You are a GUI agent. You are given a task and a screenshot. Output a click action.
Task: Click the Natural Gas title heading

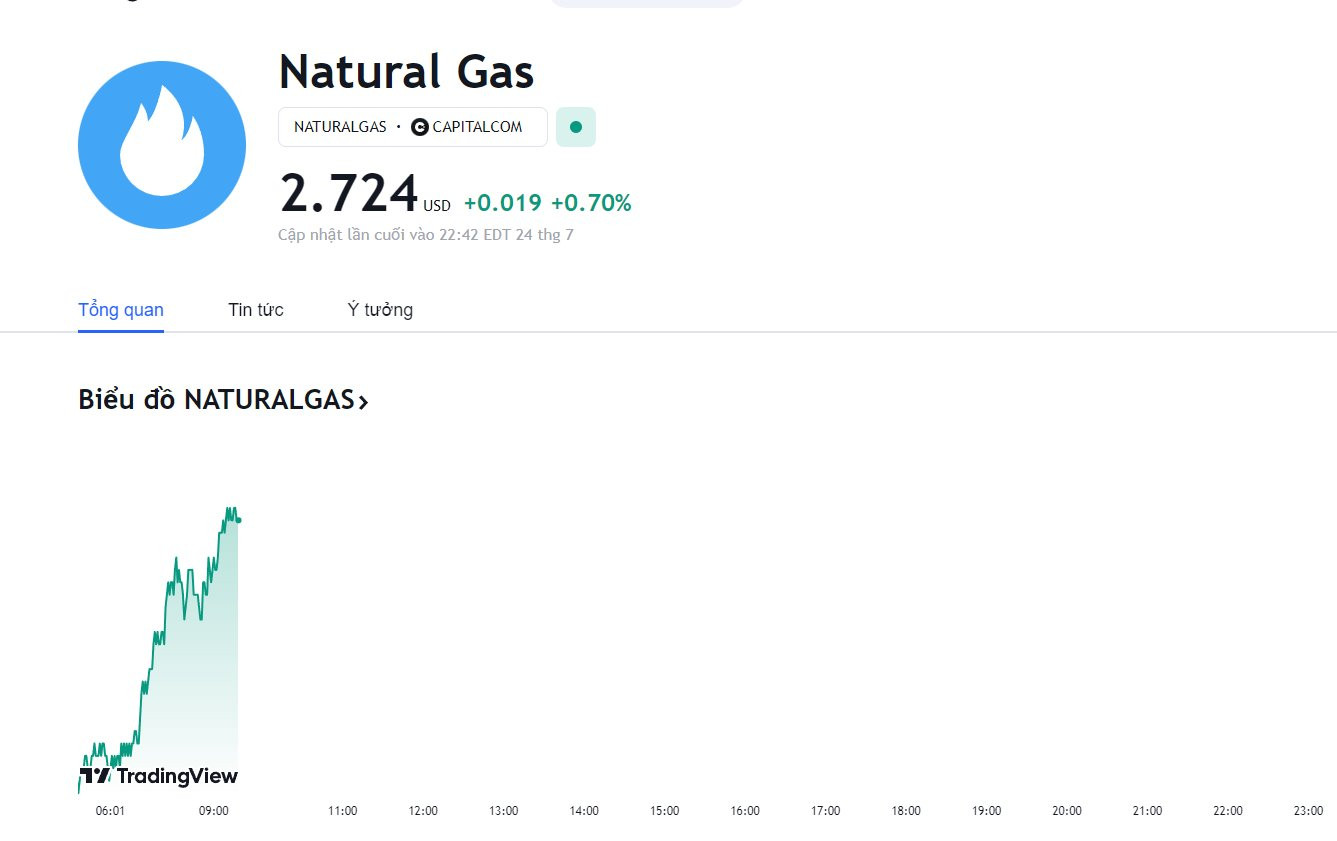[406, 72]
